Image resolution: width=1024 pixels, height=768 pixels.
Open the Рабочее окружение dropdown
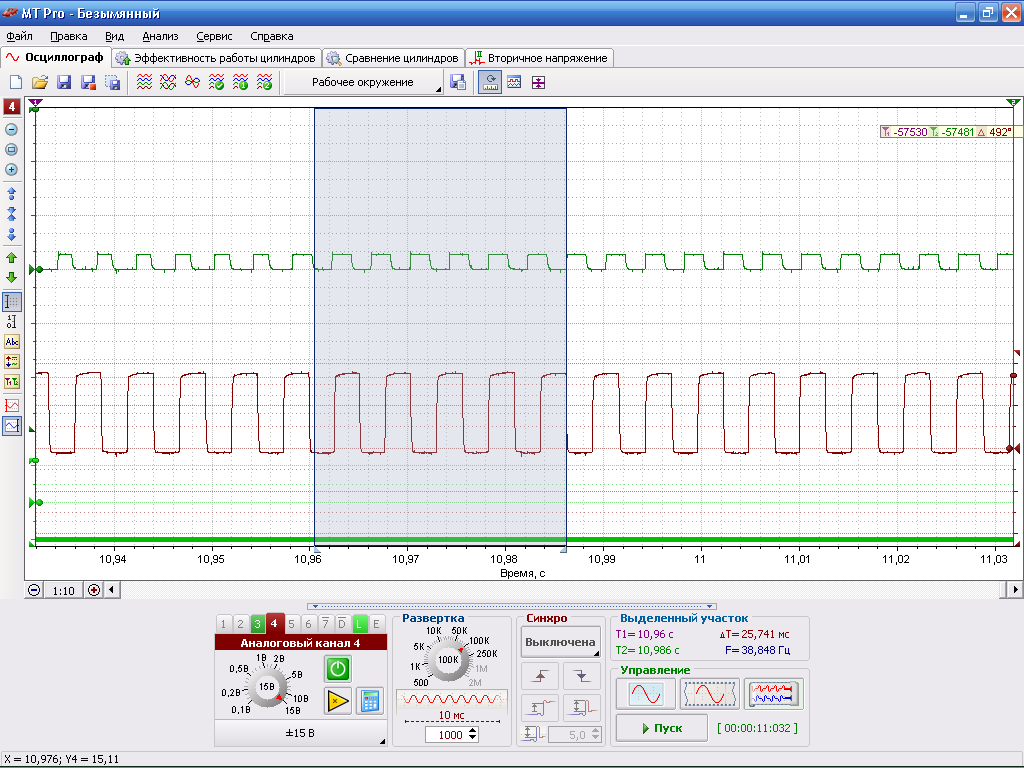click(364, 82)
